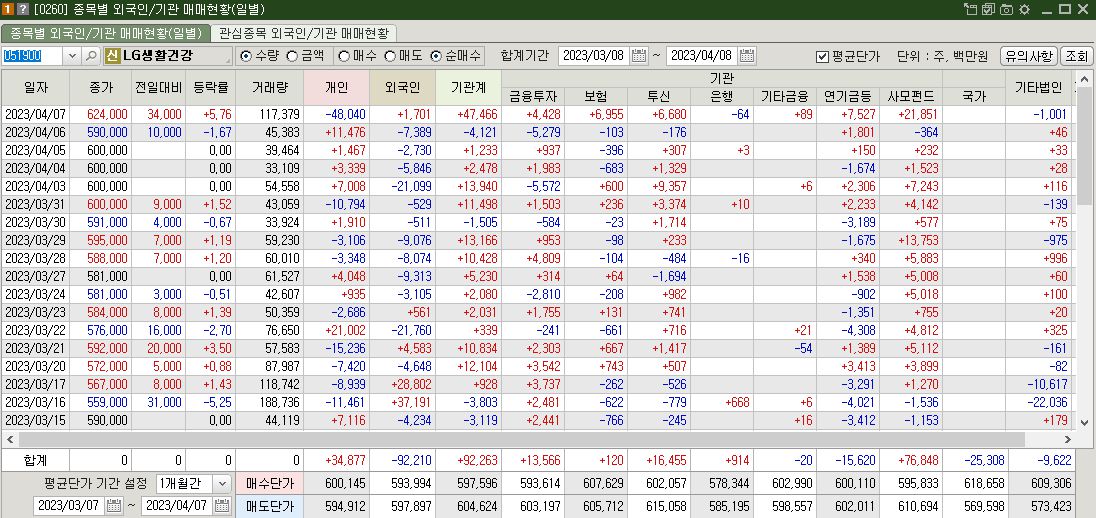Click the 사모펀드 column header
The width and height of the screenshot is (1096, 518).
coord(911,96)
